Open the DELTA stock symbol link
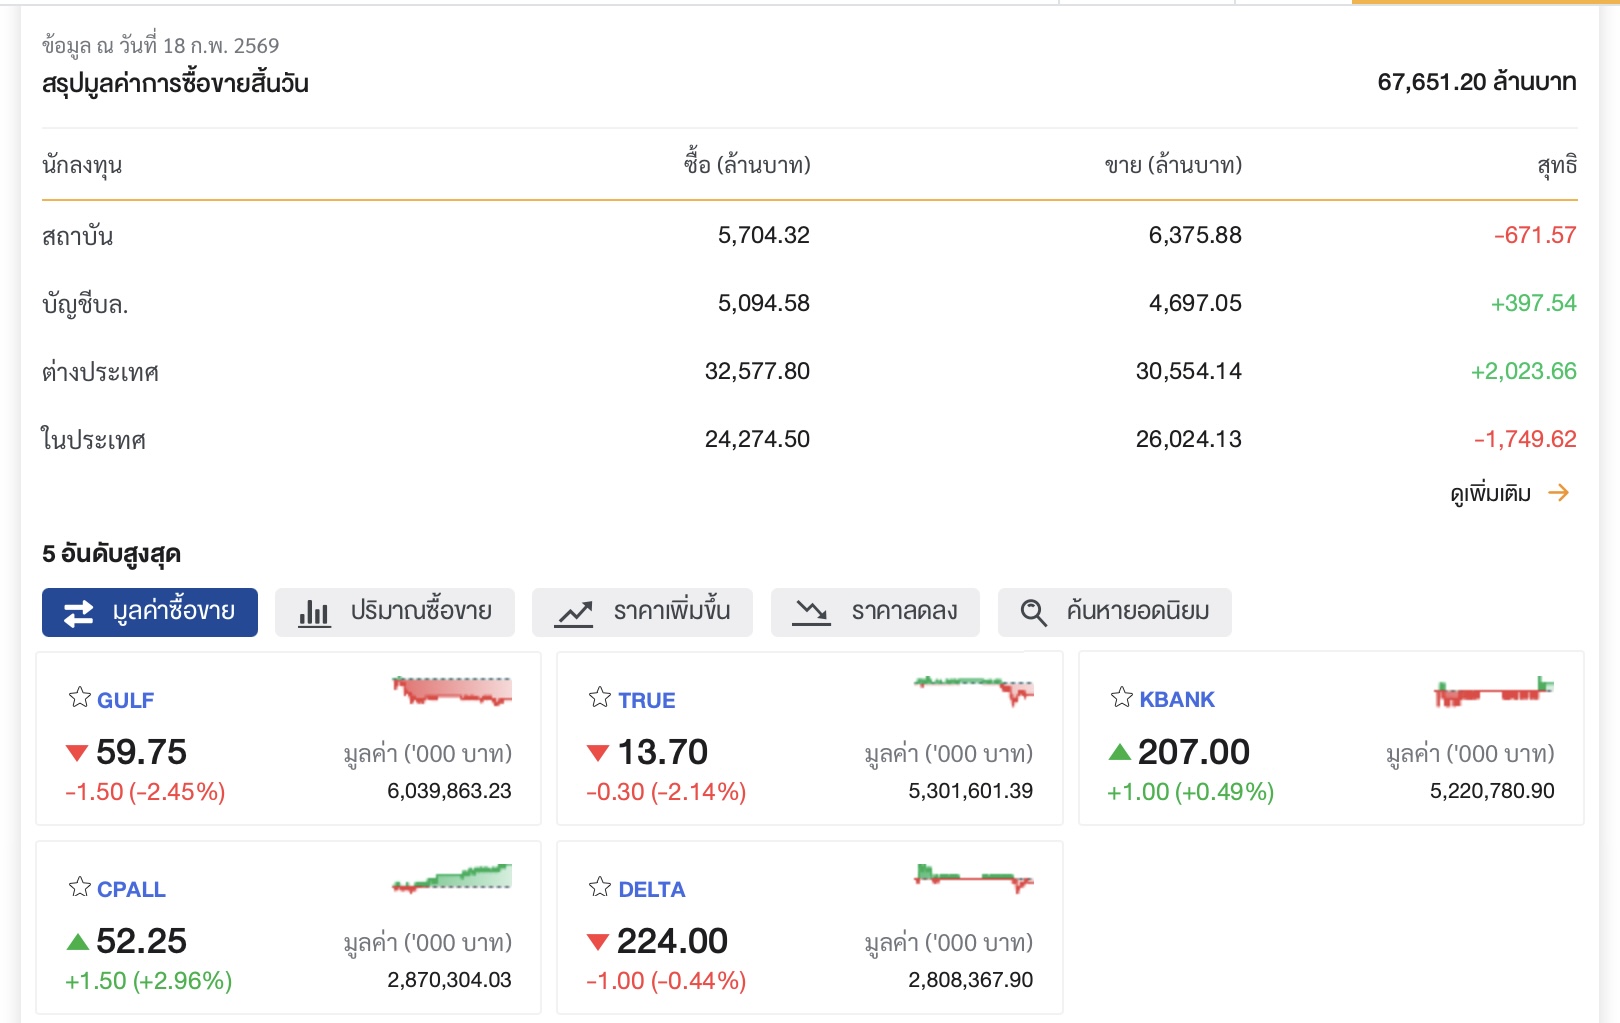The height and width of the screenshot is (1023, 1620). (x=652, y=889)
